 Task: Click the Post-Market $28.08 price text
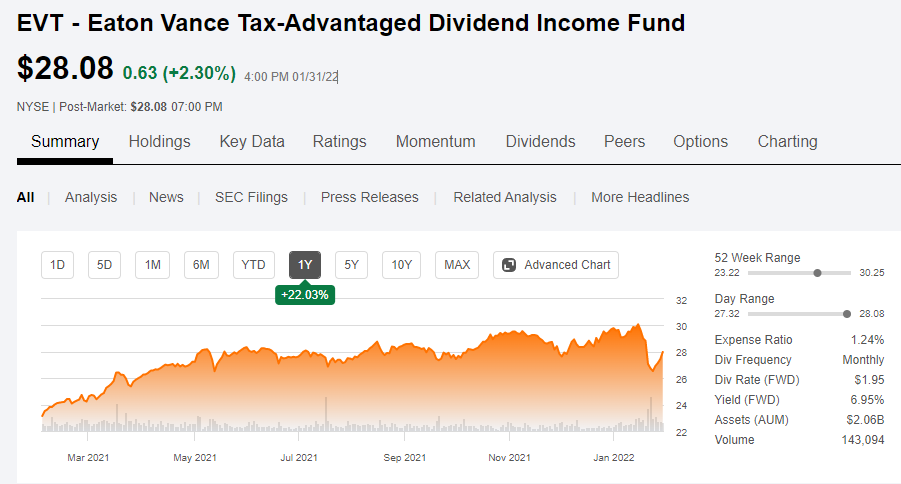pos(148,107)
